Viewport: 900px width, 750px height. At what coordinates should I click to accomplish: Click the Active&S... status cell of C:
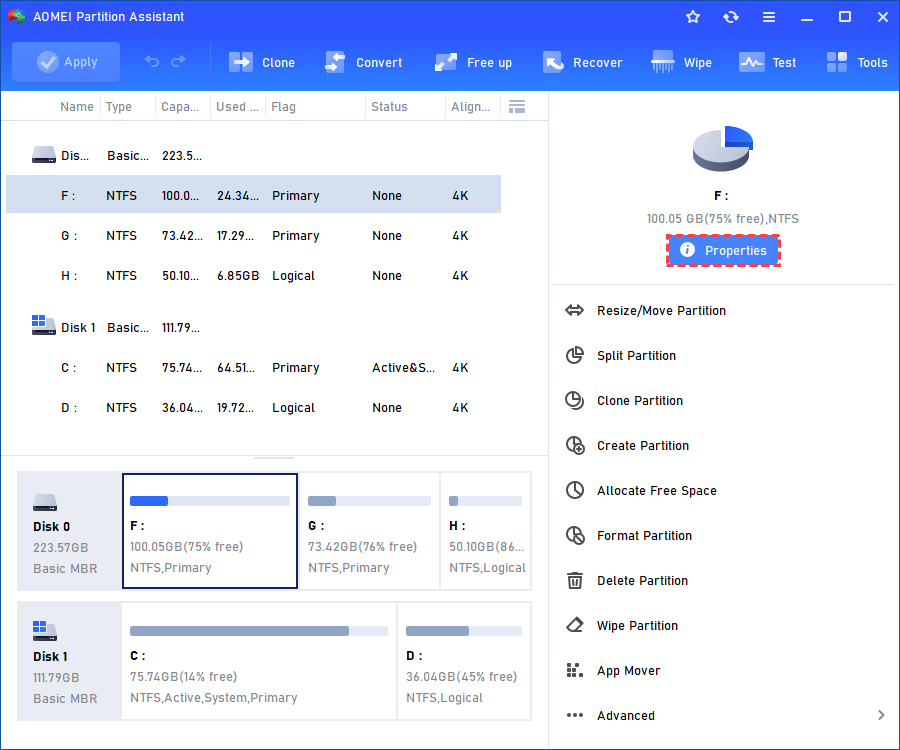tap(403, 367)
